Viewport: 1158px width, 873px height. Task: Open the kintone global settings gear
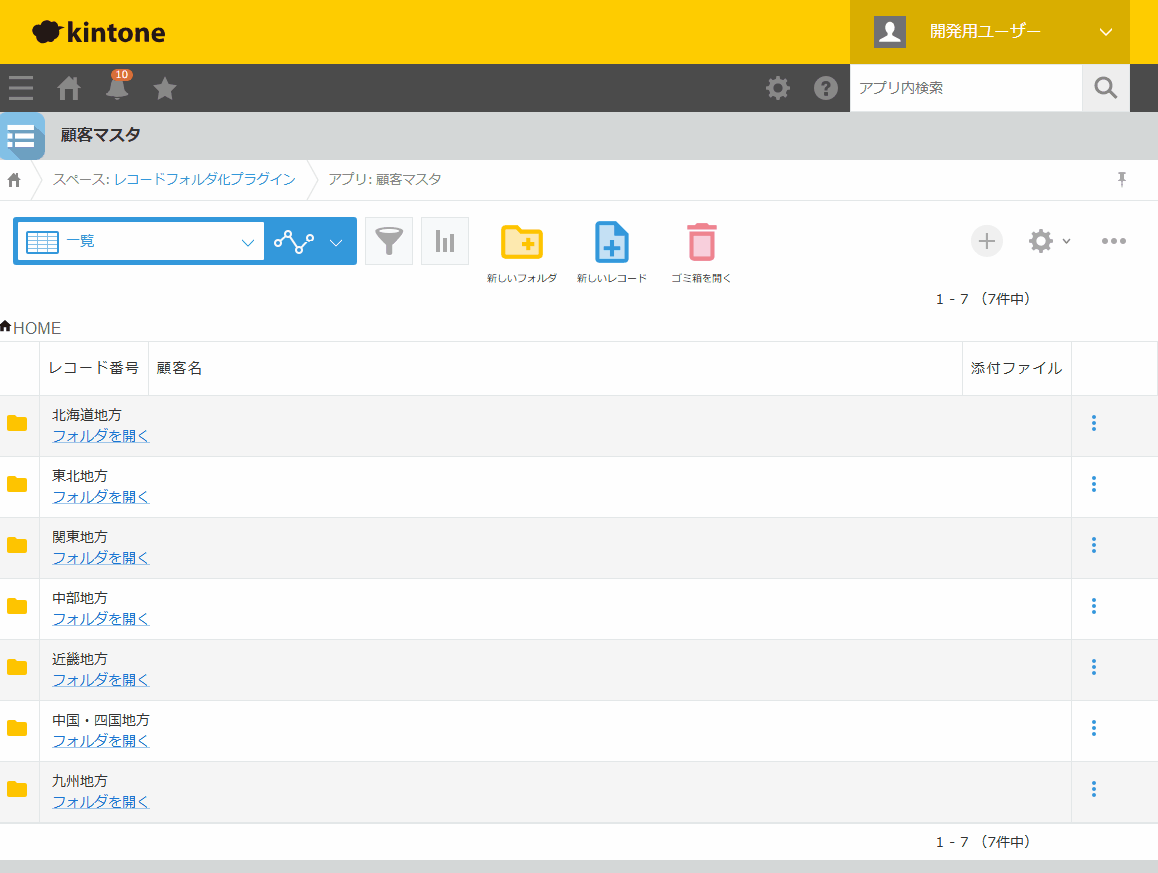[x=777, y=88]
